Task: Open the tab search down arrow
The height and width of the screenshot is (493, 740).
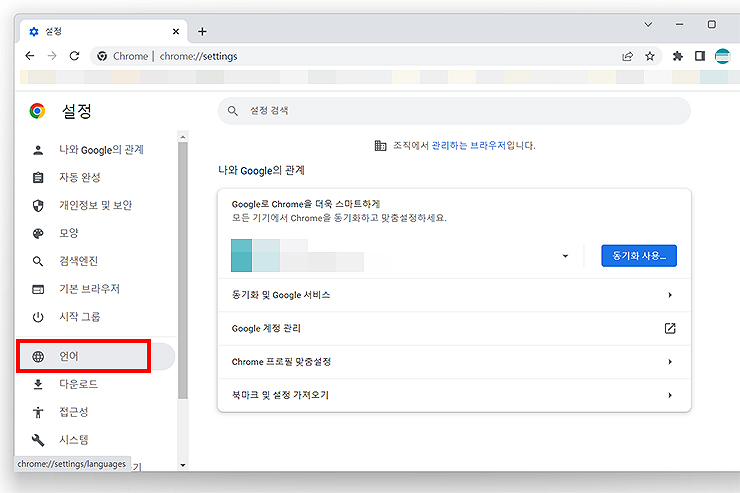Action: pyautogui.click(x=648, y=25)
